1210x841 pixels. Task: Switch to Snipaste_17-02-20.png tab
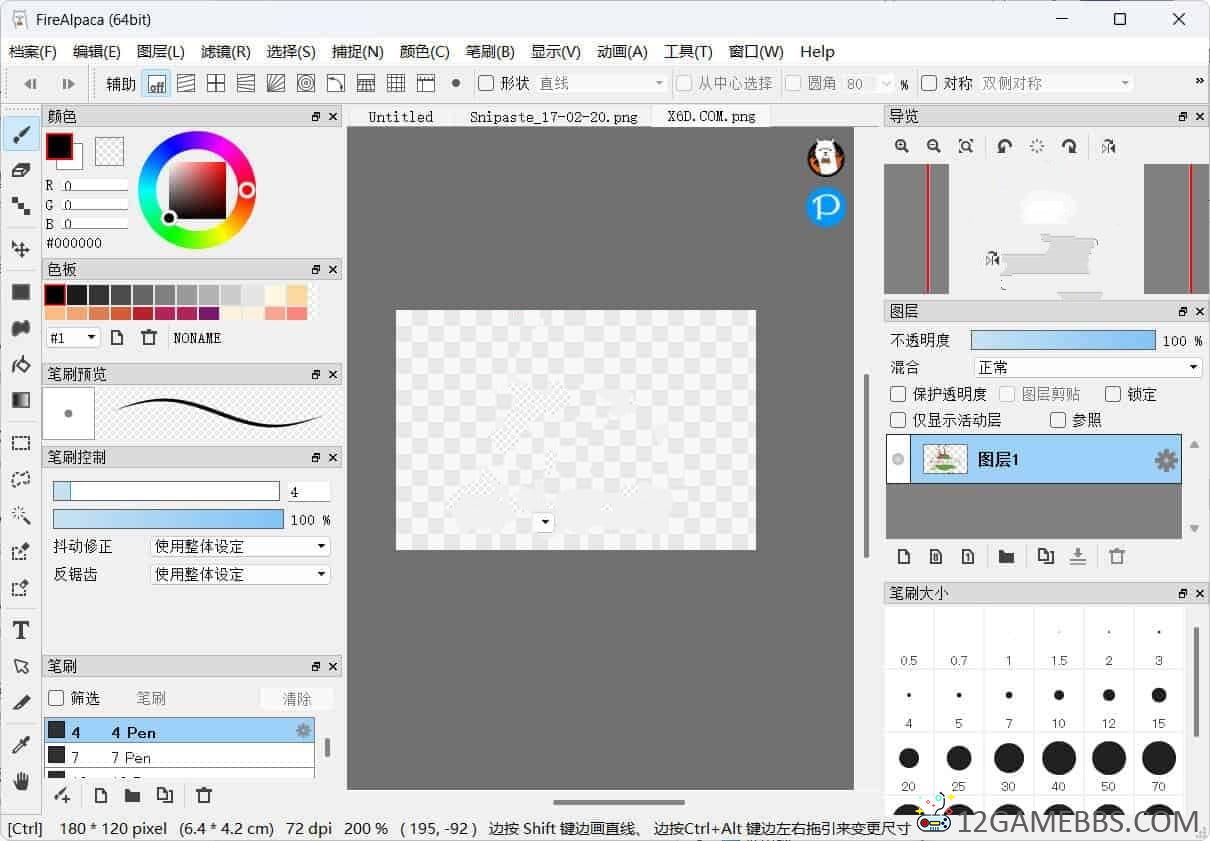(553, 117)
